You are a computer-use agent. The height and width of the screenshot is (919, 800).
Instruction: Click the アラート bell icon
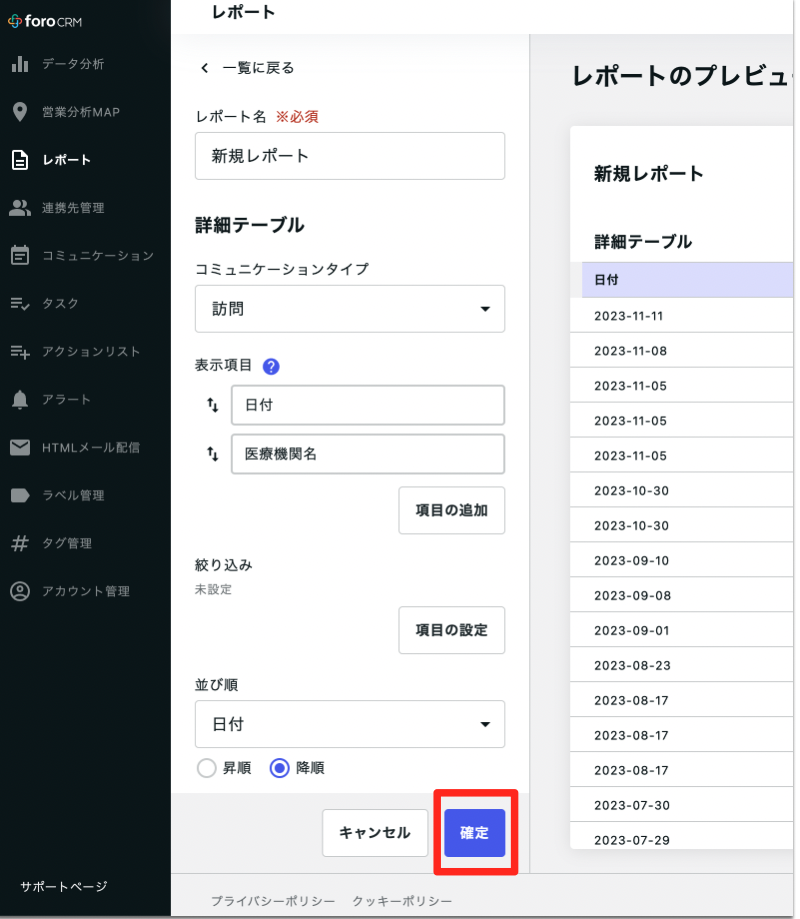pyautogui.click(x=20, y=400)
